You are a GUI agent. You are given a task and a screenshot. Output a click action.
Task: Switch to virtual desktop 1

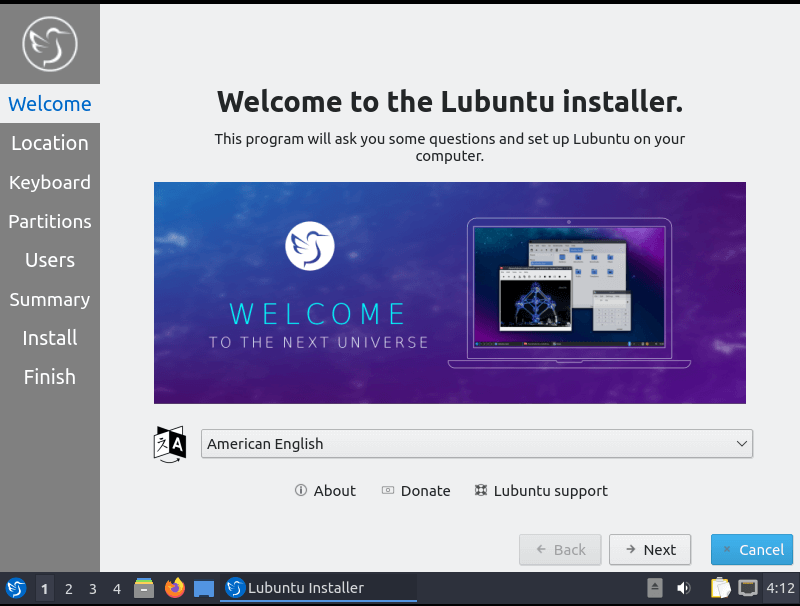tap(44, 589)
